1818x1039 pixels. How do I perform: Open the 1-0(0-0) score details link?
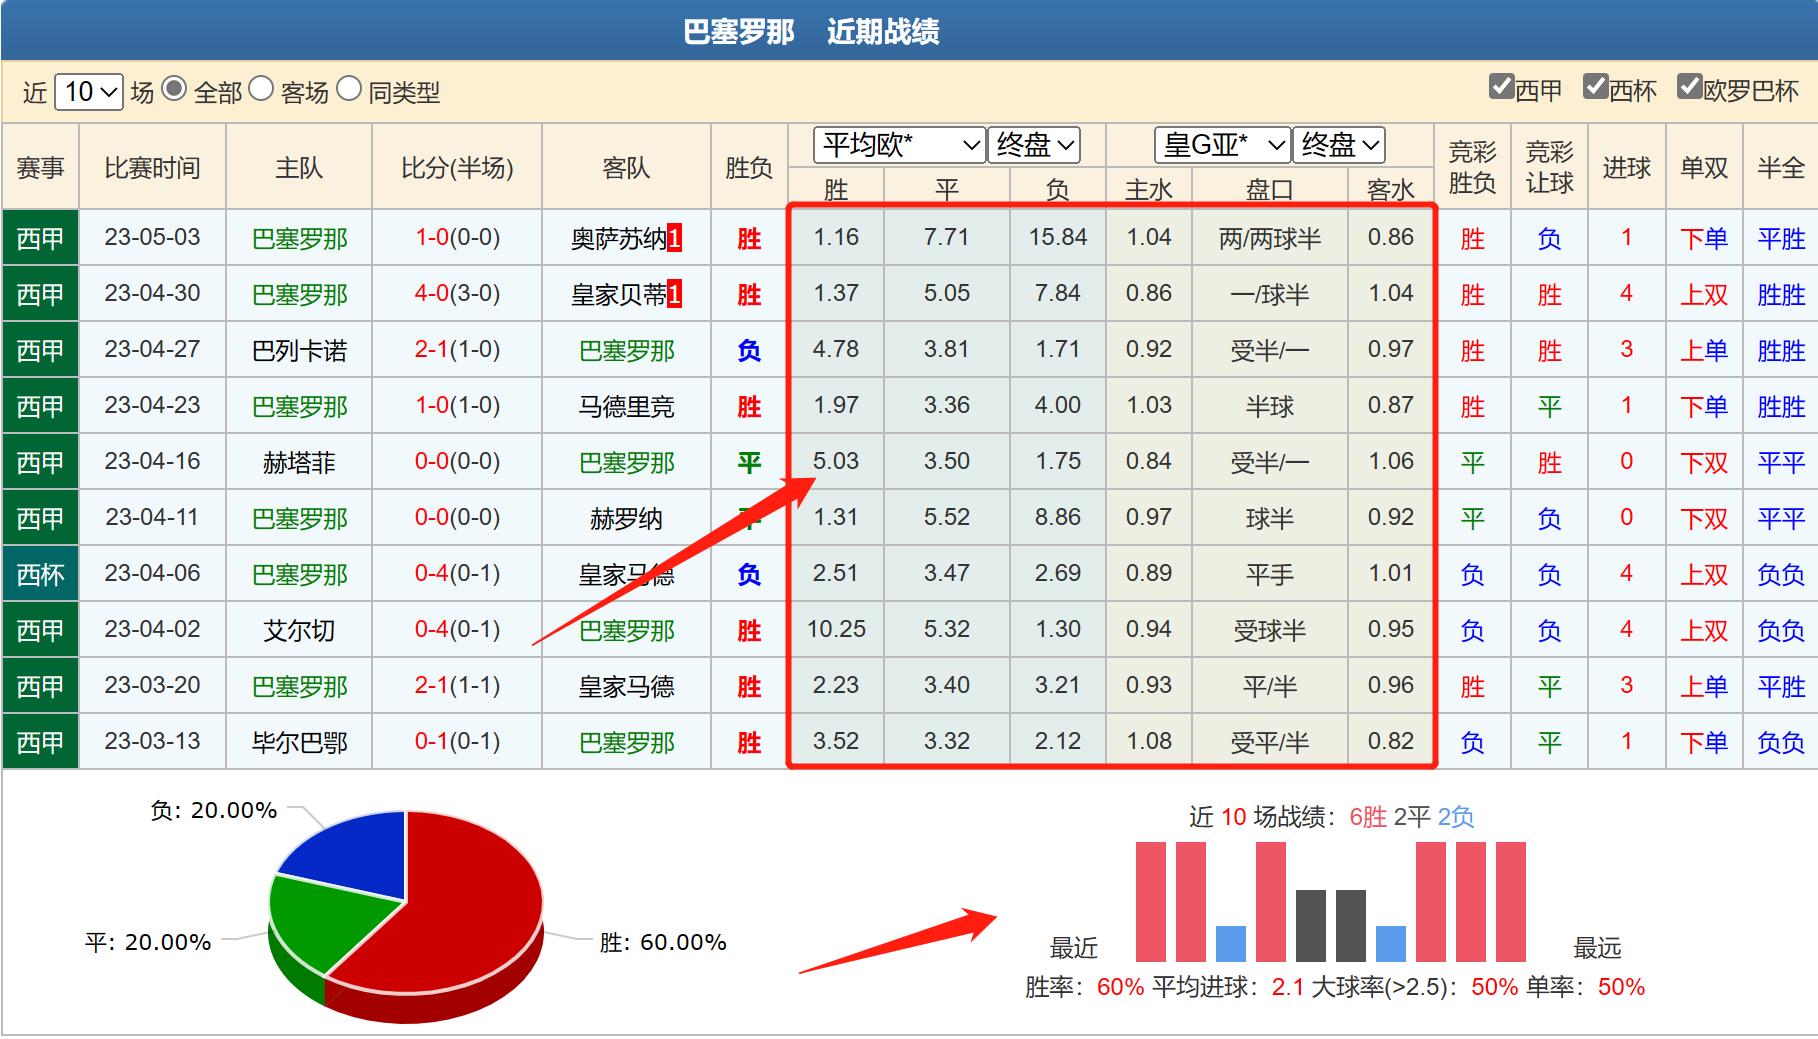(456, 237)
